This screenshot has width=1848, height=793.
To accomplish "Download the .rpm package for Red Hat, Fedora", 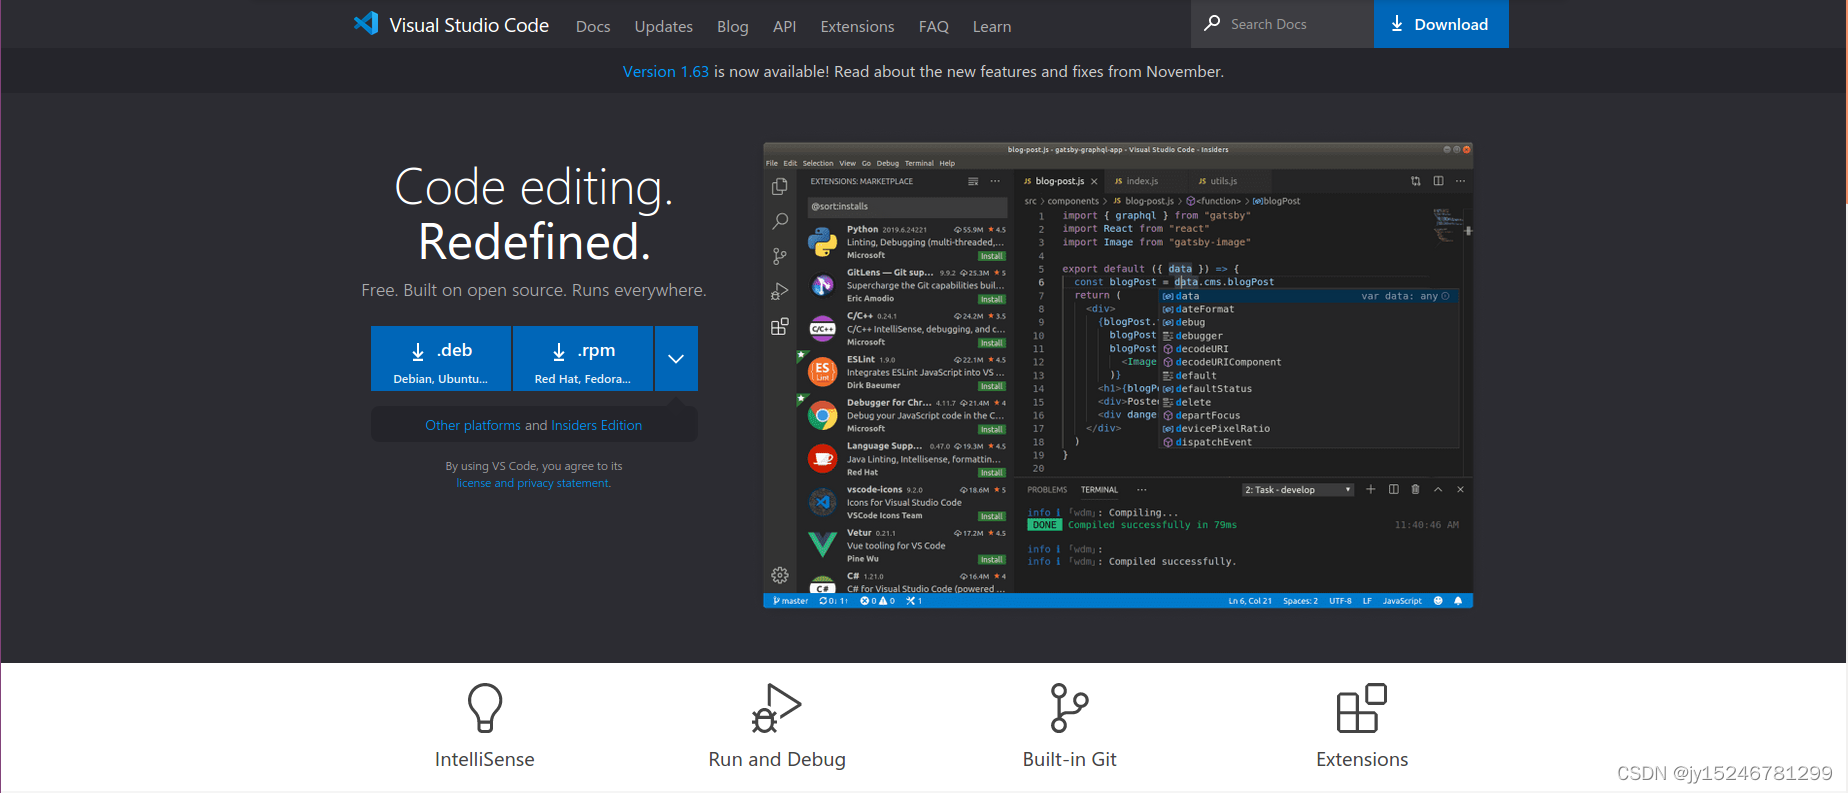I will pos(583,359).
